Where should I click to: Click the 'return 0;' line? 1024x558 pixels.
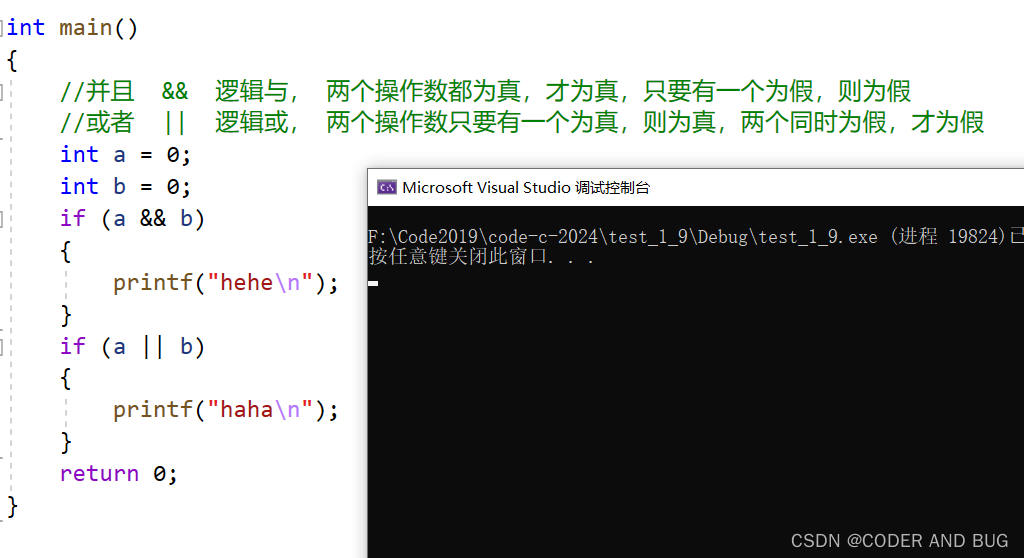[119, 474]
